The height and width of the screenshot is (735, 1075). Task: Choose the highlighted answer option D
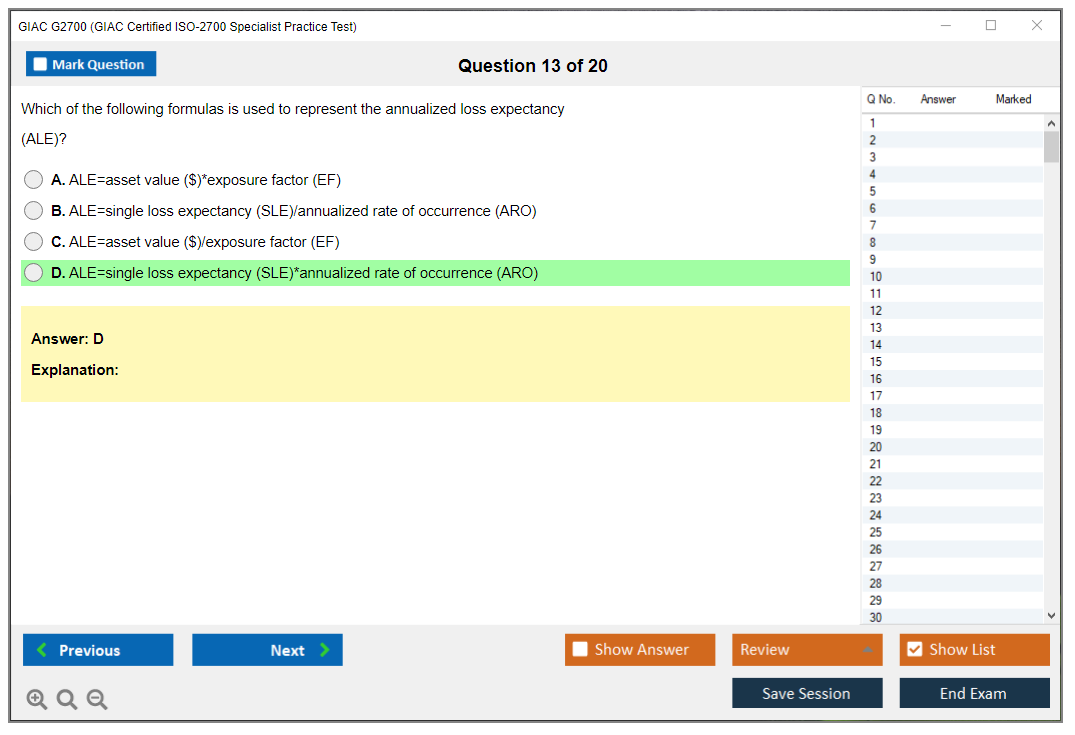(x=33, y=272)
